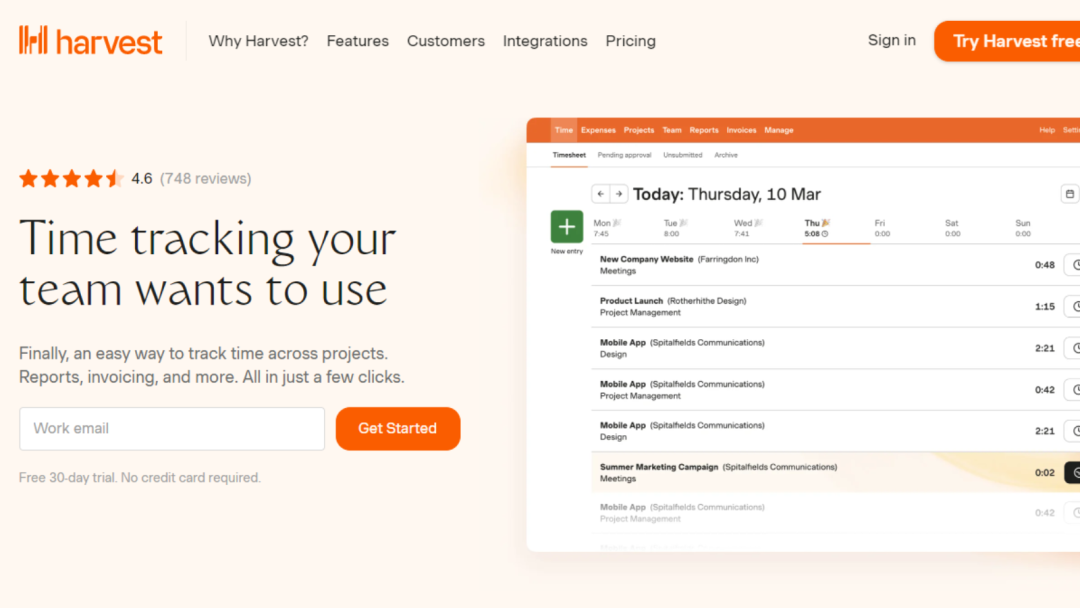
Task: Start the timer for the first Mobile App entry
Action: coord(1075,347)
